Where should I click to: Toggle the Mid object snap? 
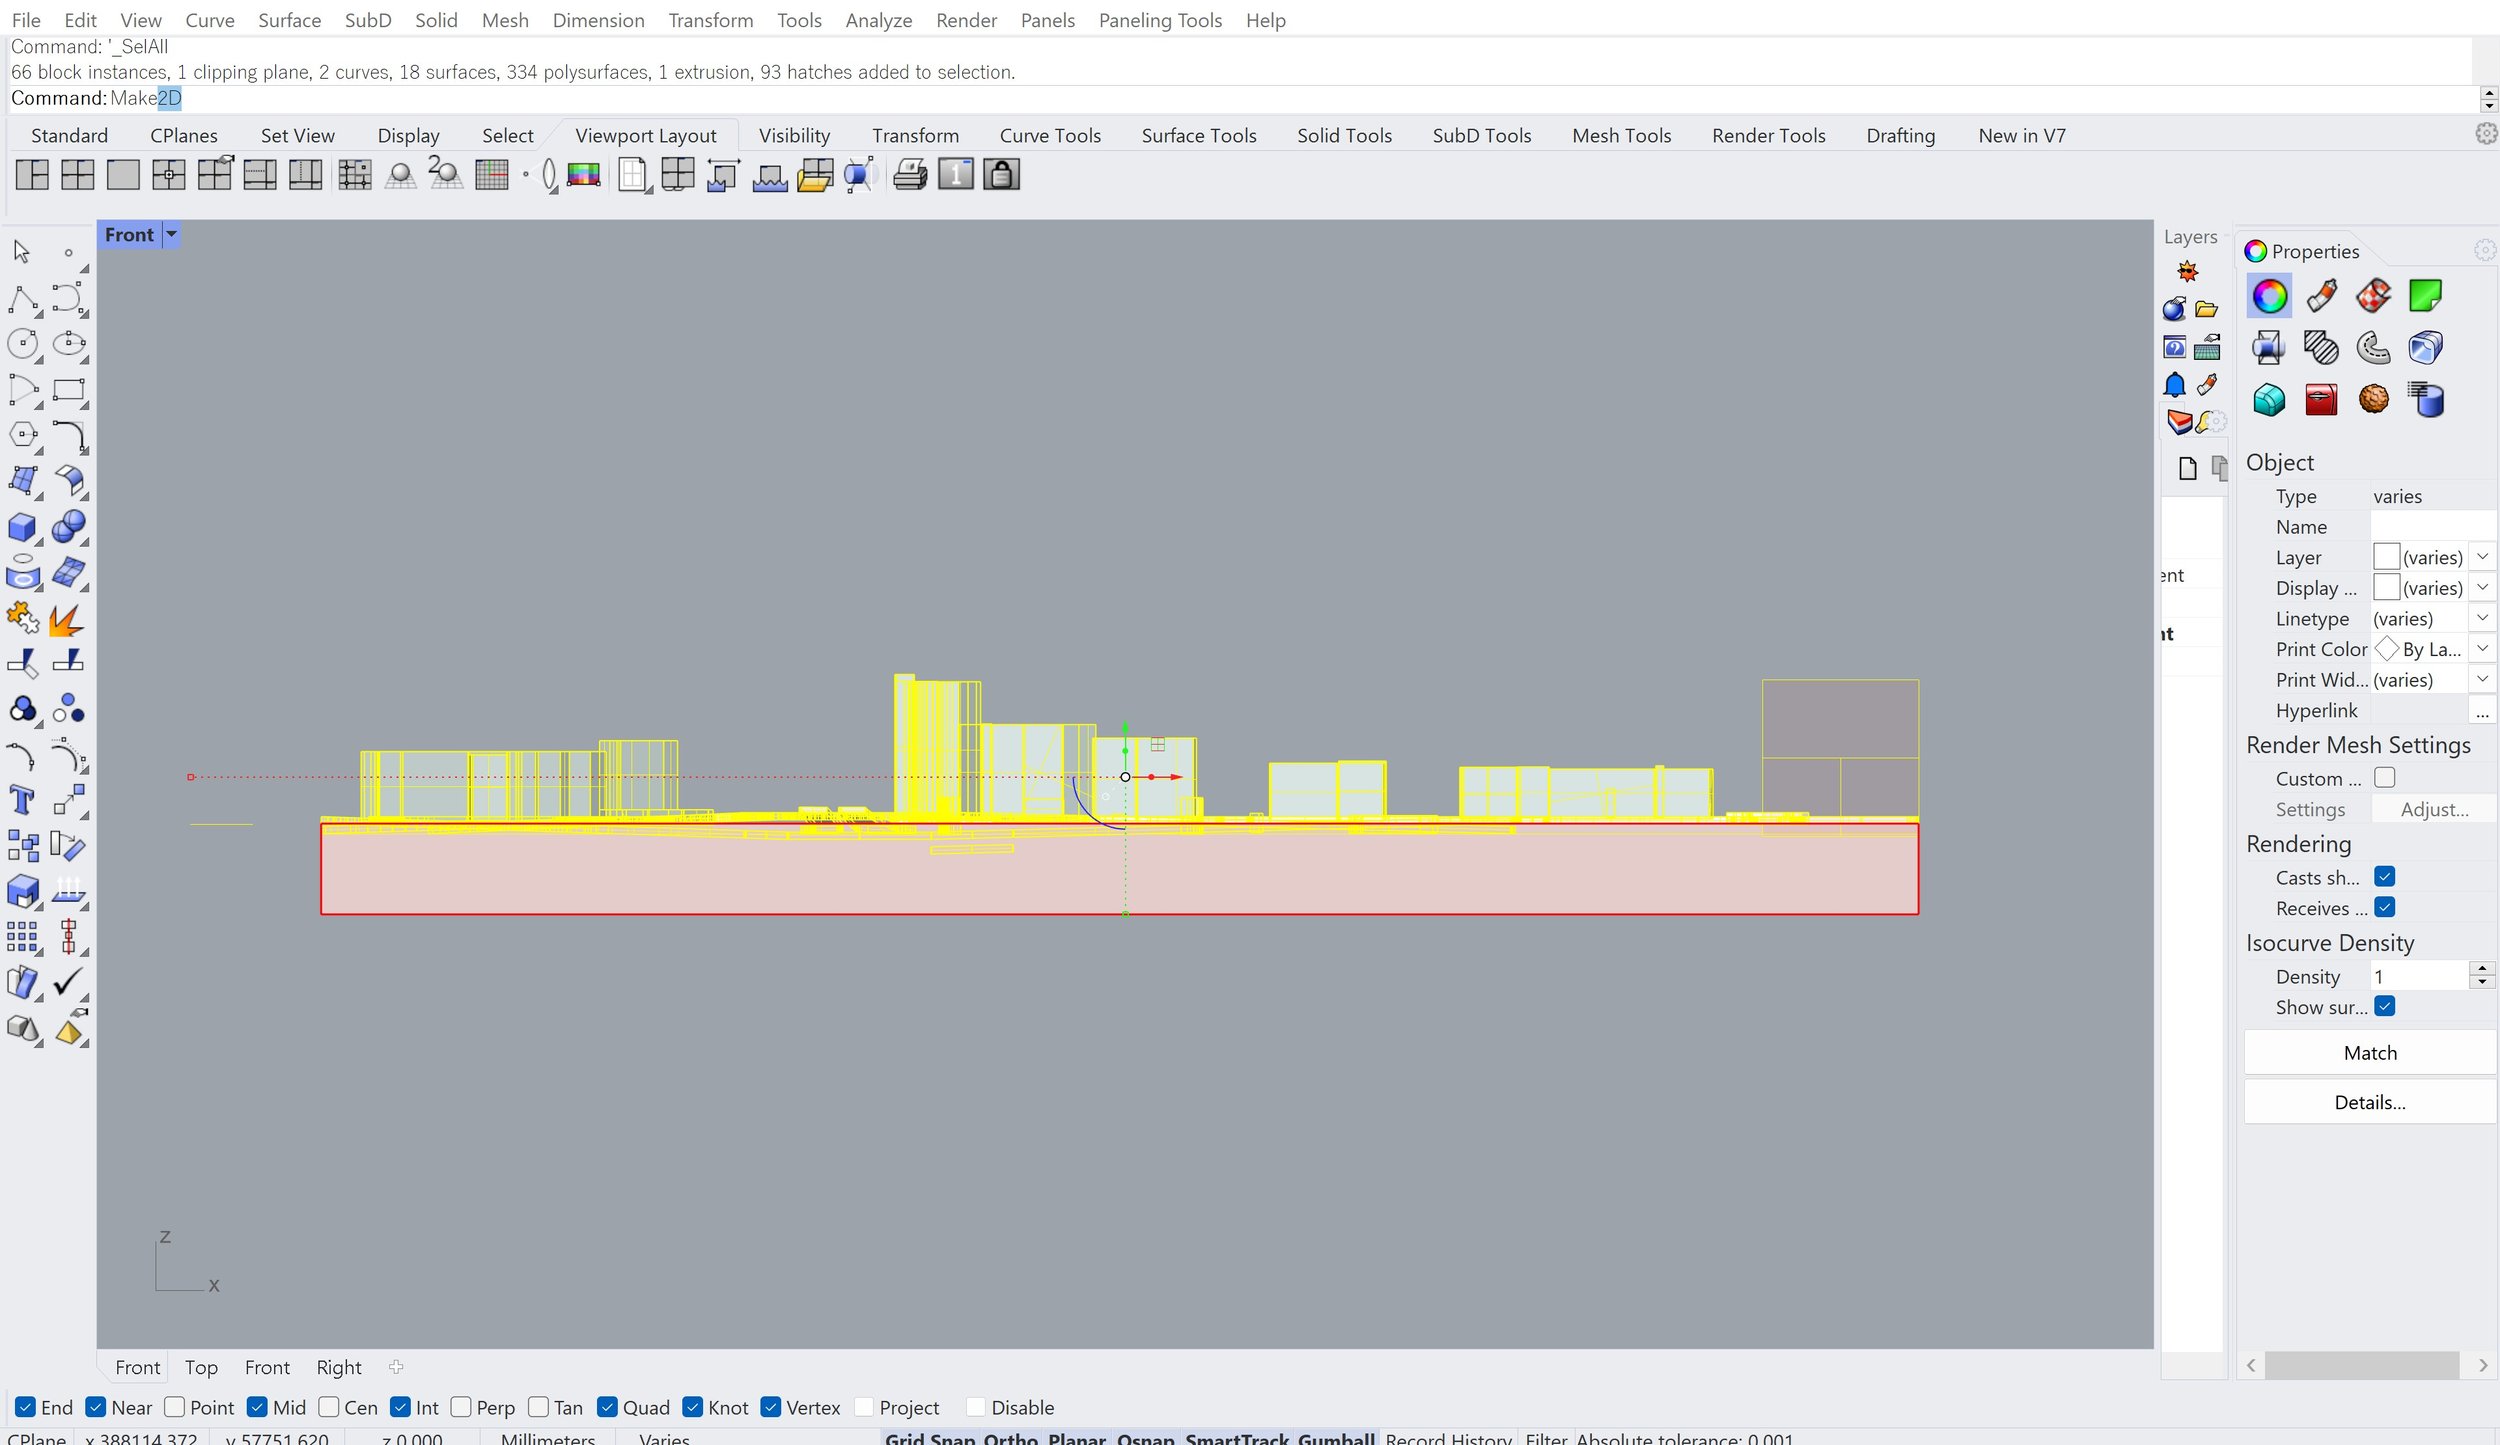[x=258, y=1407]
